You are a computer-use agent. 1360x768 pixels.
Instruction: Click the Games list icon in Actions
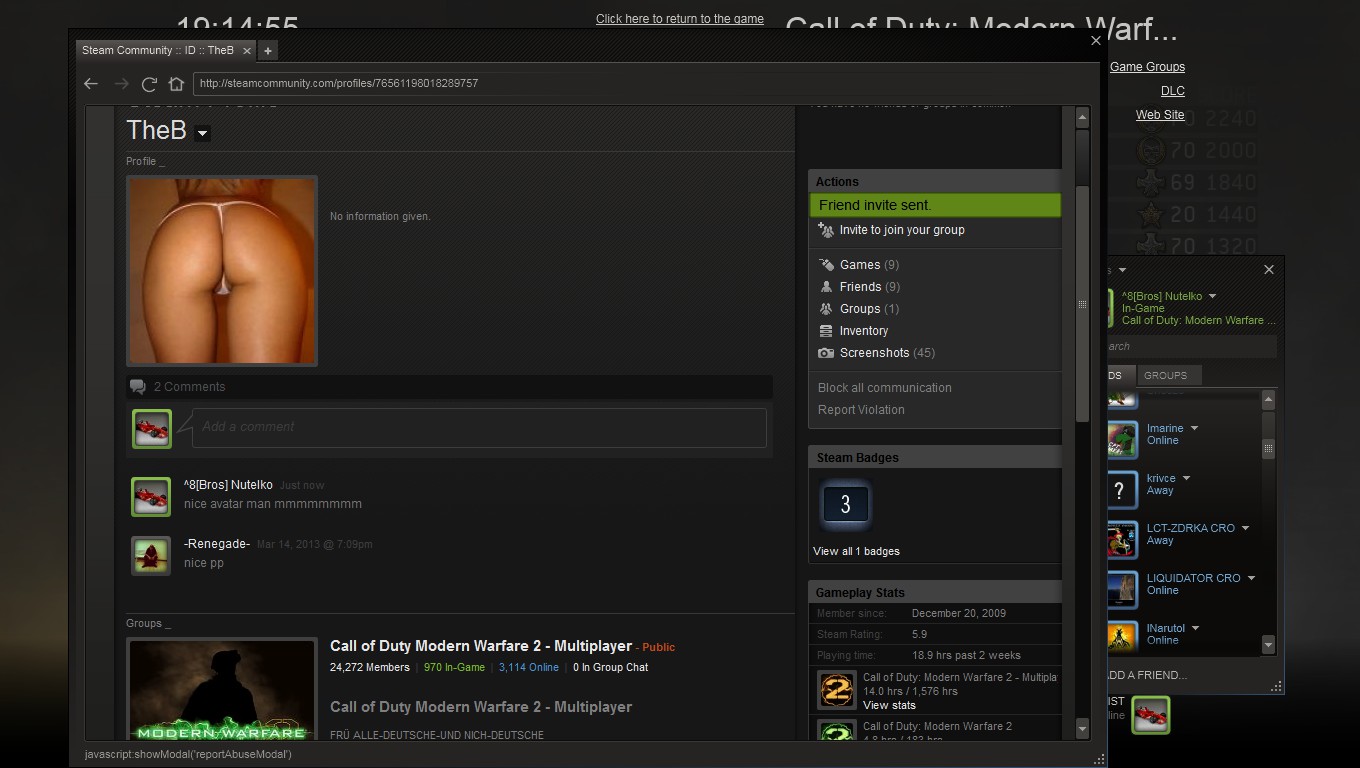826,265
